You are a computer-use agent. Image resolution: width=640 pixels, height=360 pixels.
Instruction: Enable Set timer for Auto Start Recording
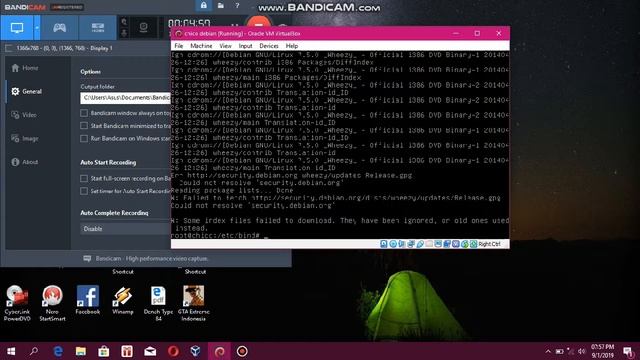(84, 191)
